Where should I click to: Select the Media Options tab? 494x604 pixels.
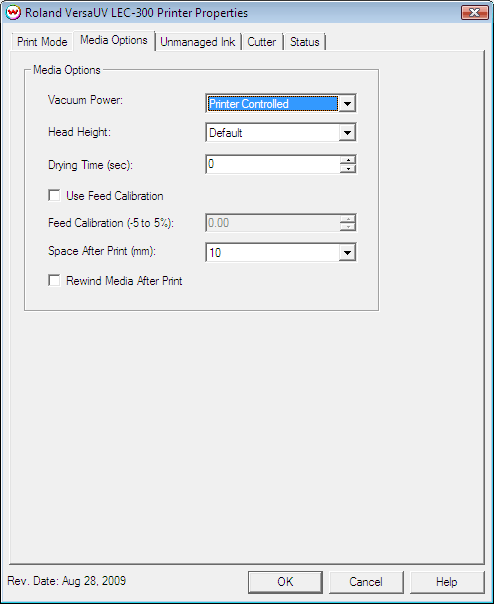point(114,40)
